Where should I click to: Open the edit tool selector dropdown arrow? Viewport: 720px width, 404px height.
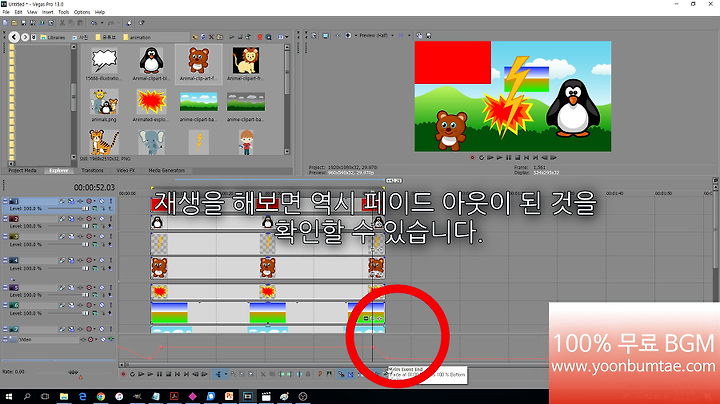click(x=225, y=374)
